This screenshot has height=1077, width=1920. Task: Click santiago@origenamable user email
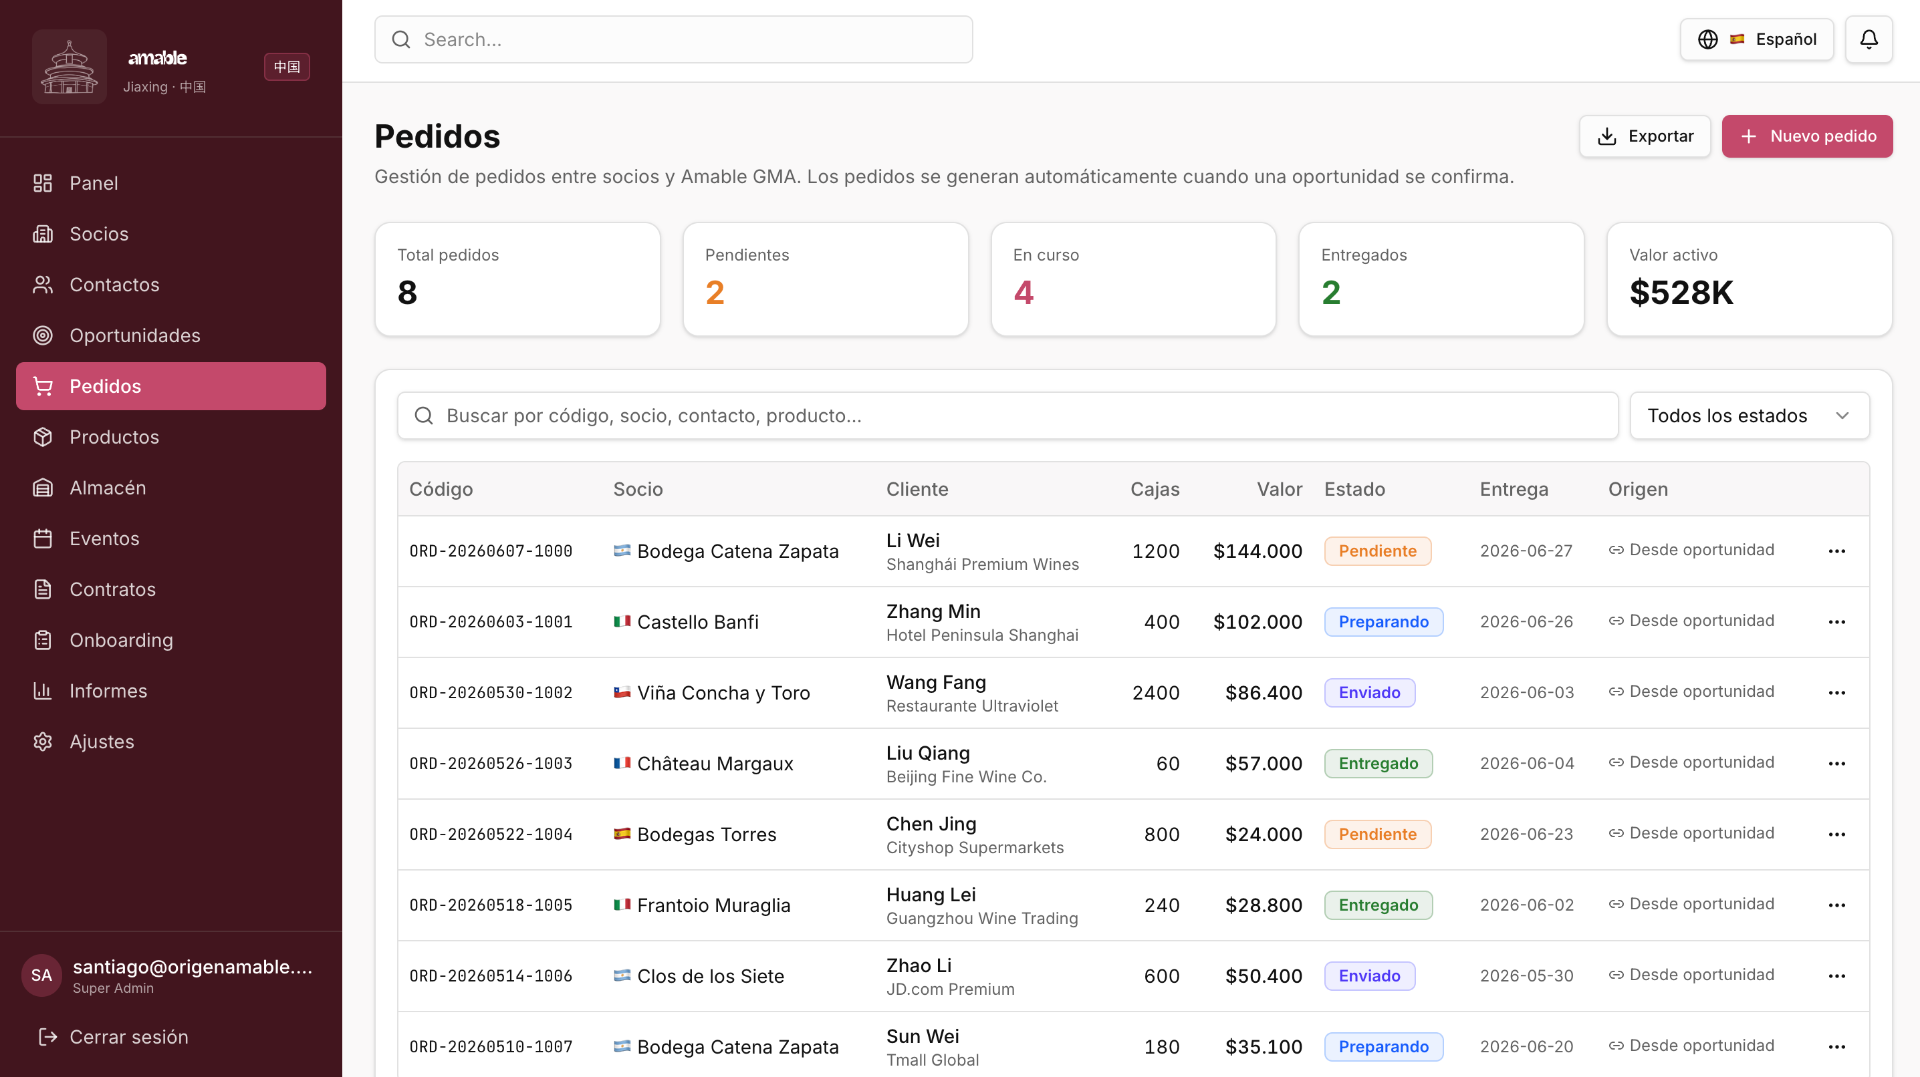[x=192, y=967]
